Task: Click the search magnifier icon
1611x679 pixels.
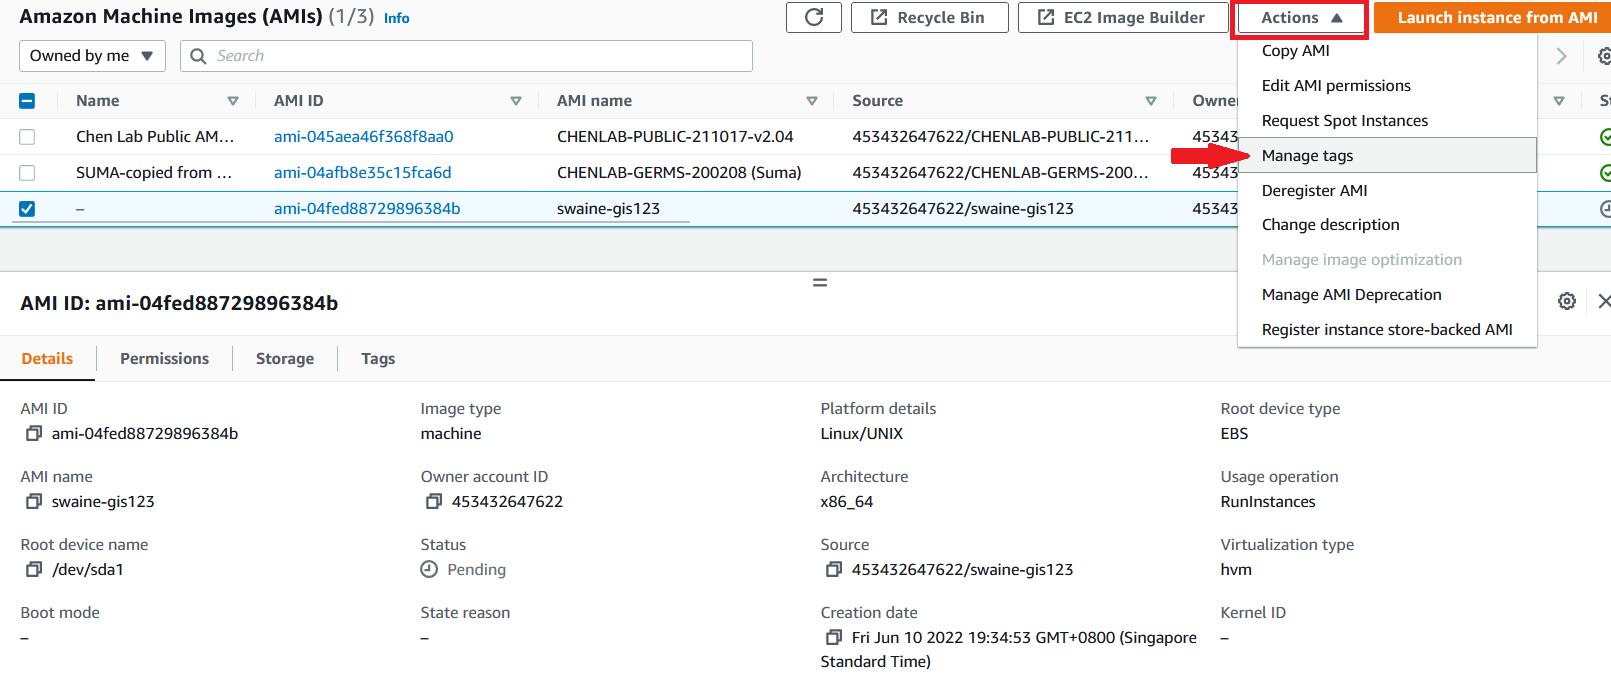Action: click(198, 56)
